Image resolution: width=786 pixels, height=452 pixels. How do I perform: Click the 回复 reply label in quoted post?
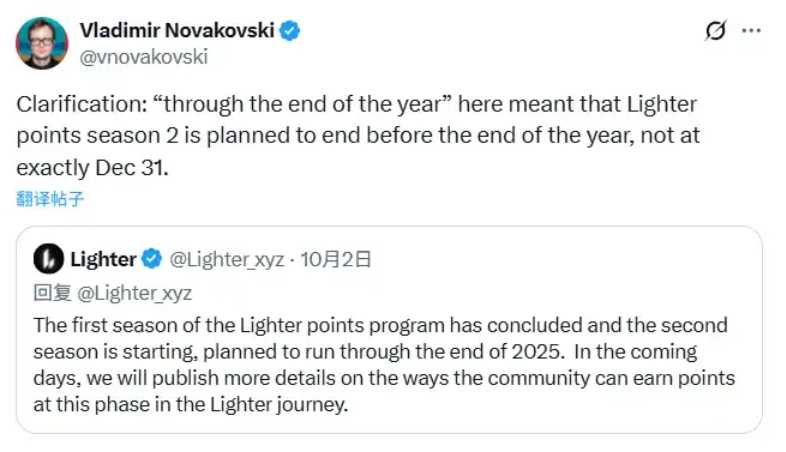pyautogui.click(x=50, y=293)
